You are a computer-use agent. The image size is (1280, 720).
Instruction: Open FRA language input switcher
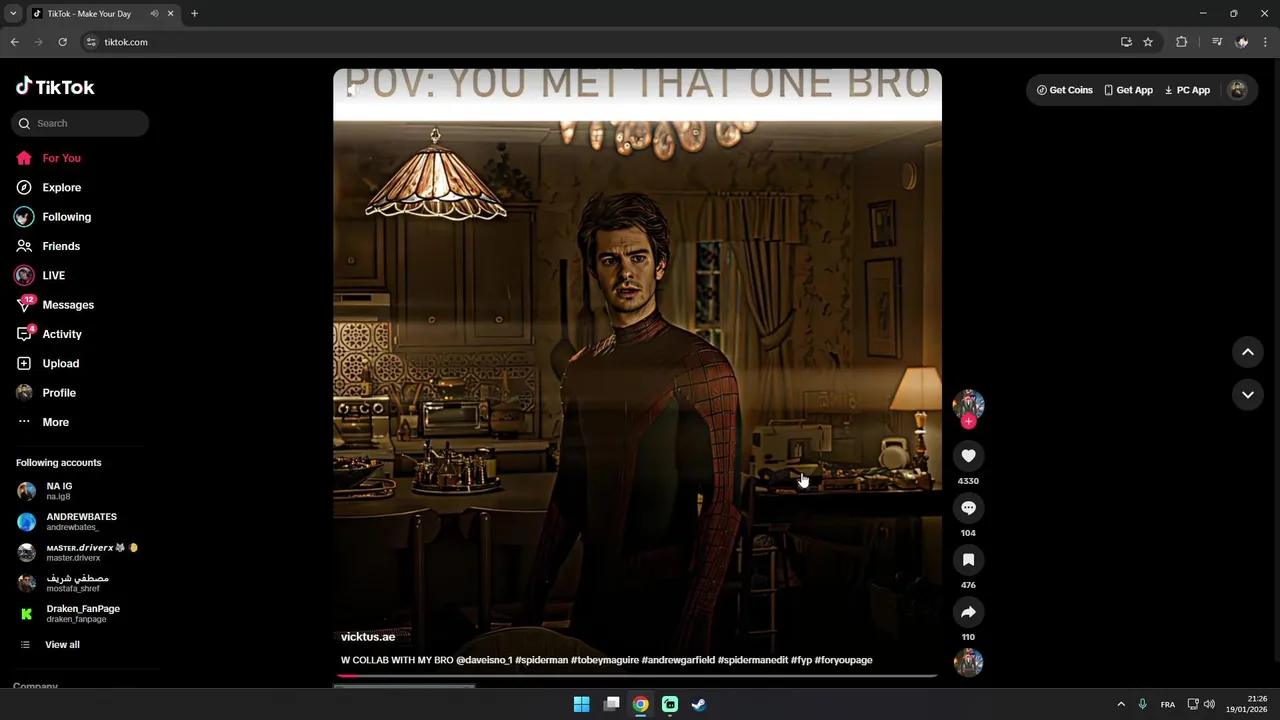1168,704
